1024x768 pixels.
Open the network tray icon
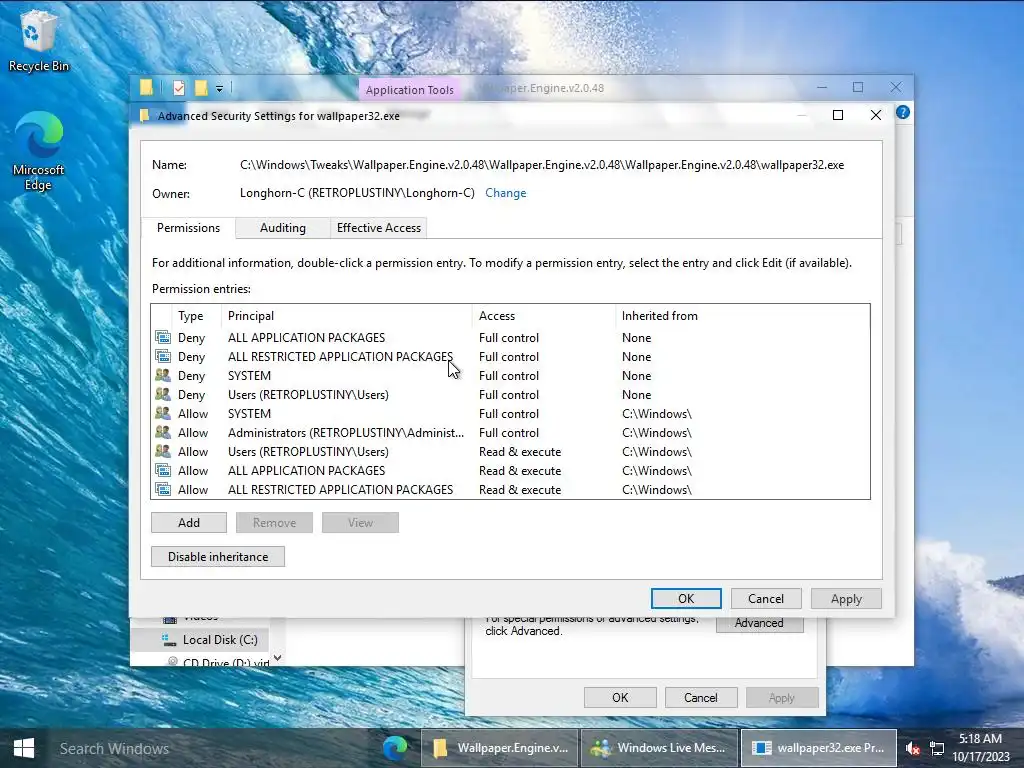936,748
